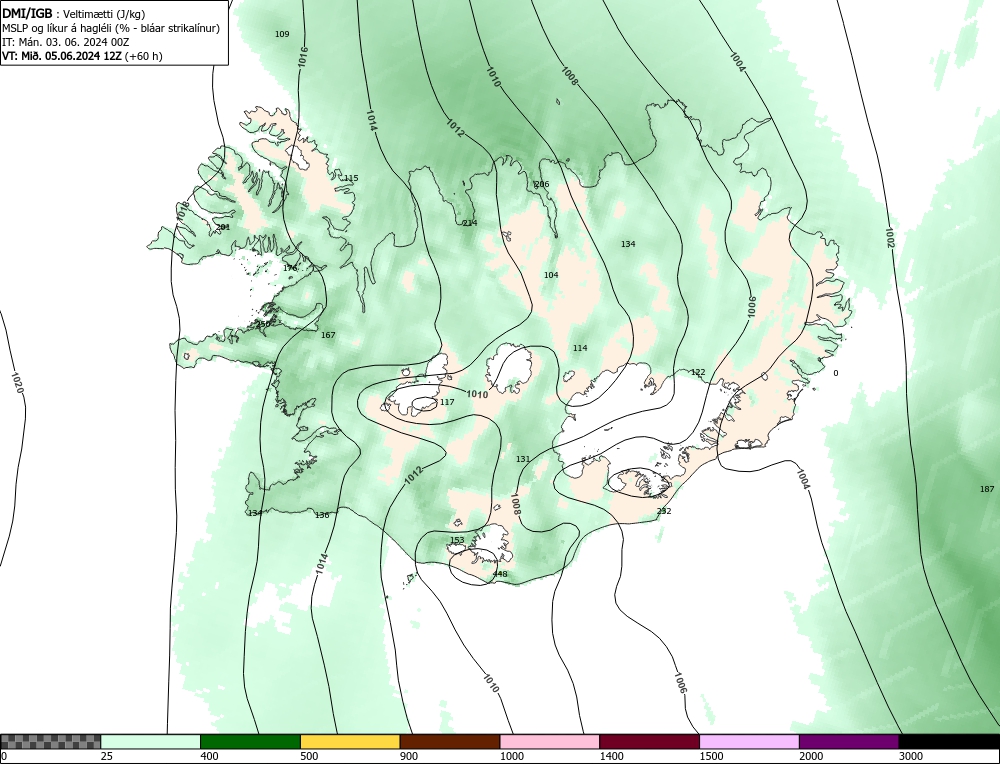Click the legend tick label 400

pyautogui.click(x=209, y=756)
